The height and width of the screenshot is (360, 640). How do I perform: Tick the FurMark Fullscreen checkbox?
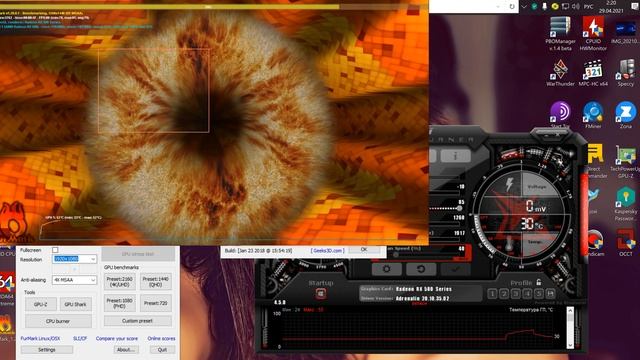pyautogui.click(x=55, y=249)
